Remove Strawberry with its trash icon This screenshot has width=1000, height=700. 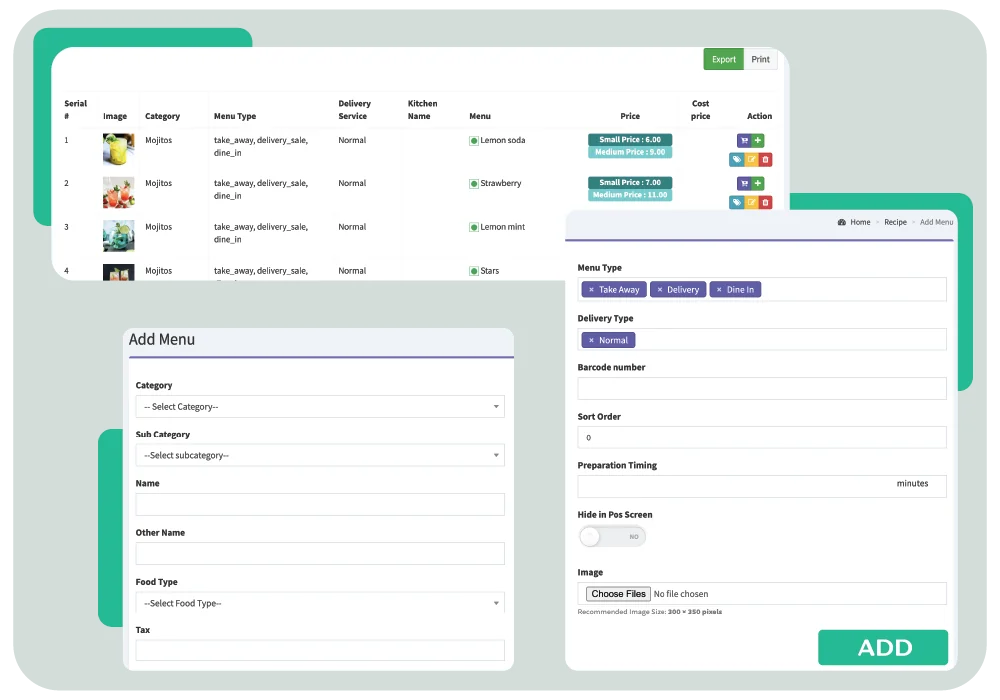pos(765,202)
